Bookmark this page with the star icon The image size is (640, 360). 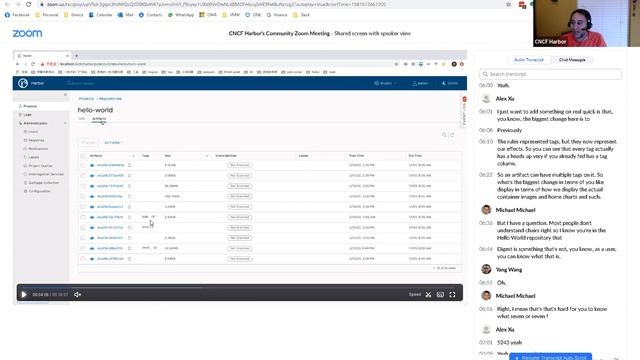(x=508, y=4)
